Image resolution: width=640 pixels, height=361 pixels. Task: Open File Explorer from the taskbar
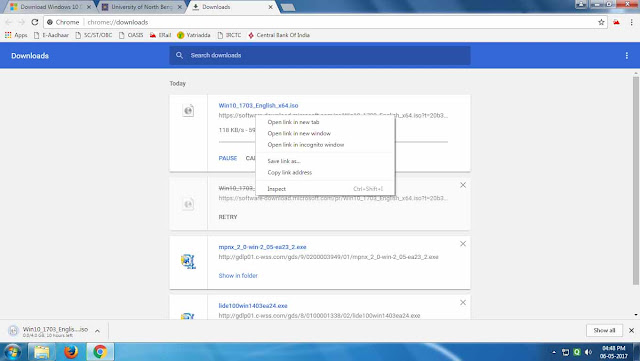[x=41, y=352]
